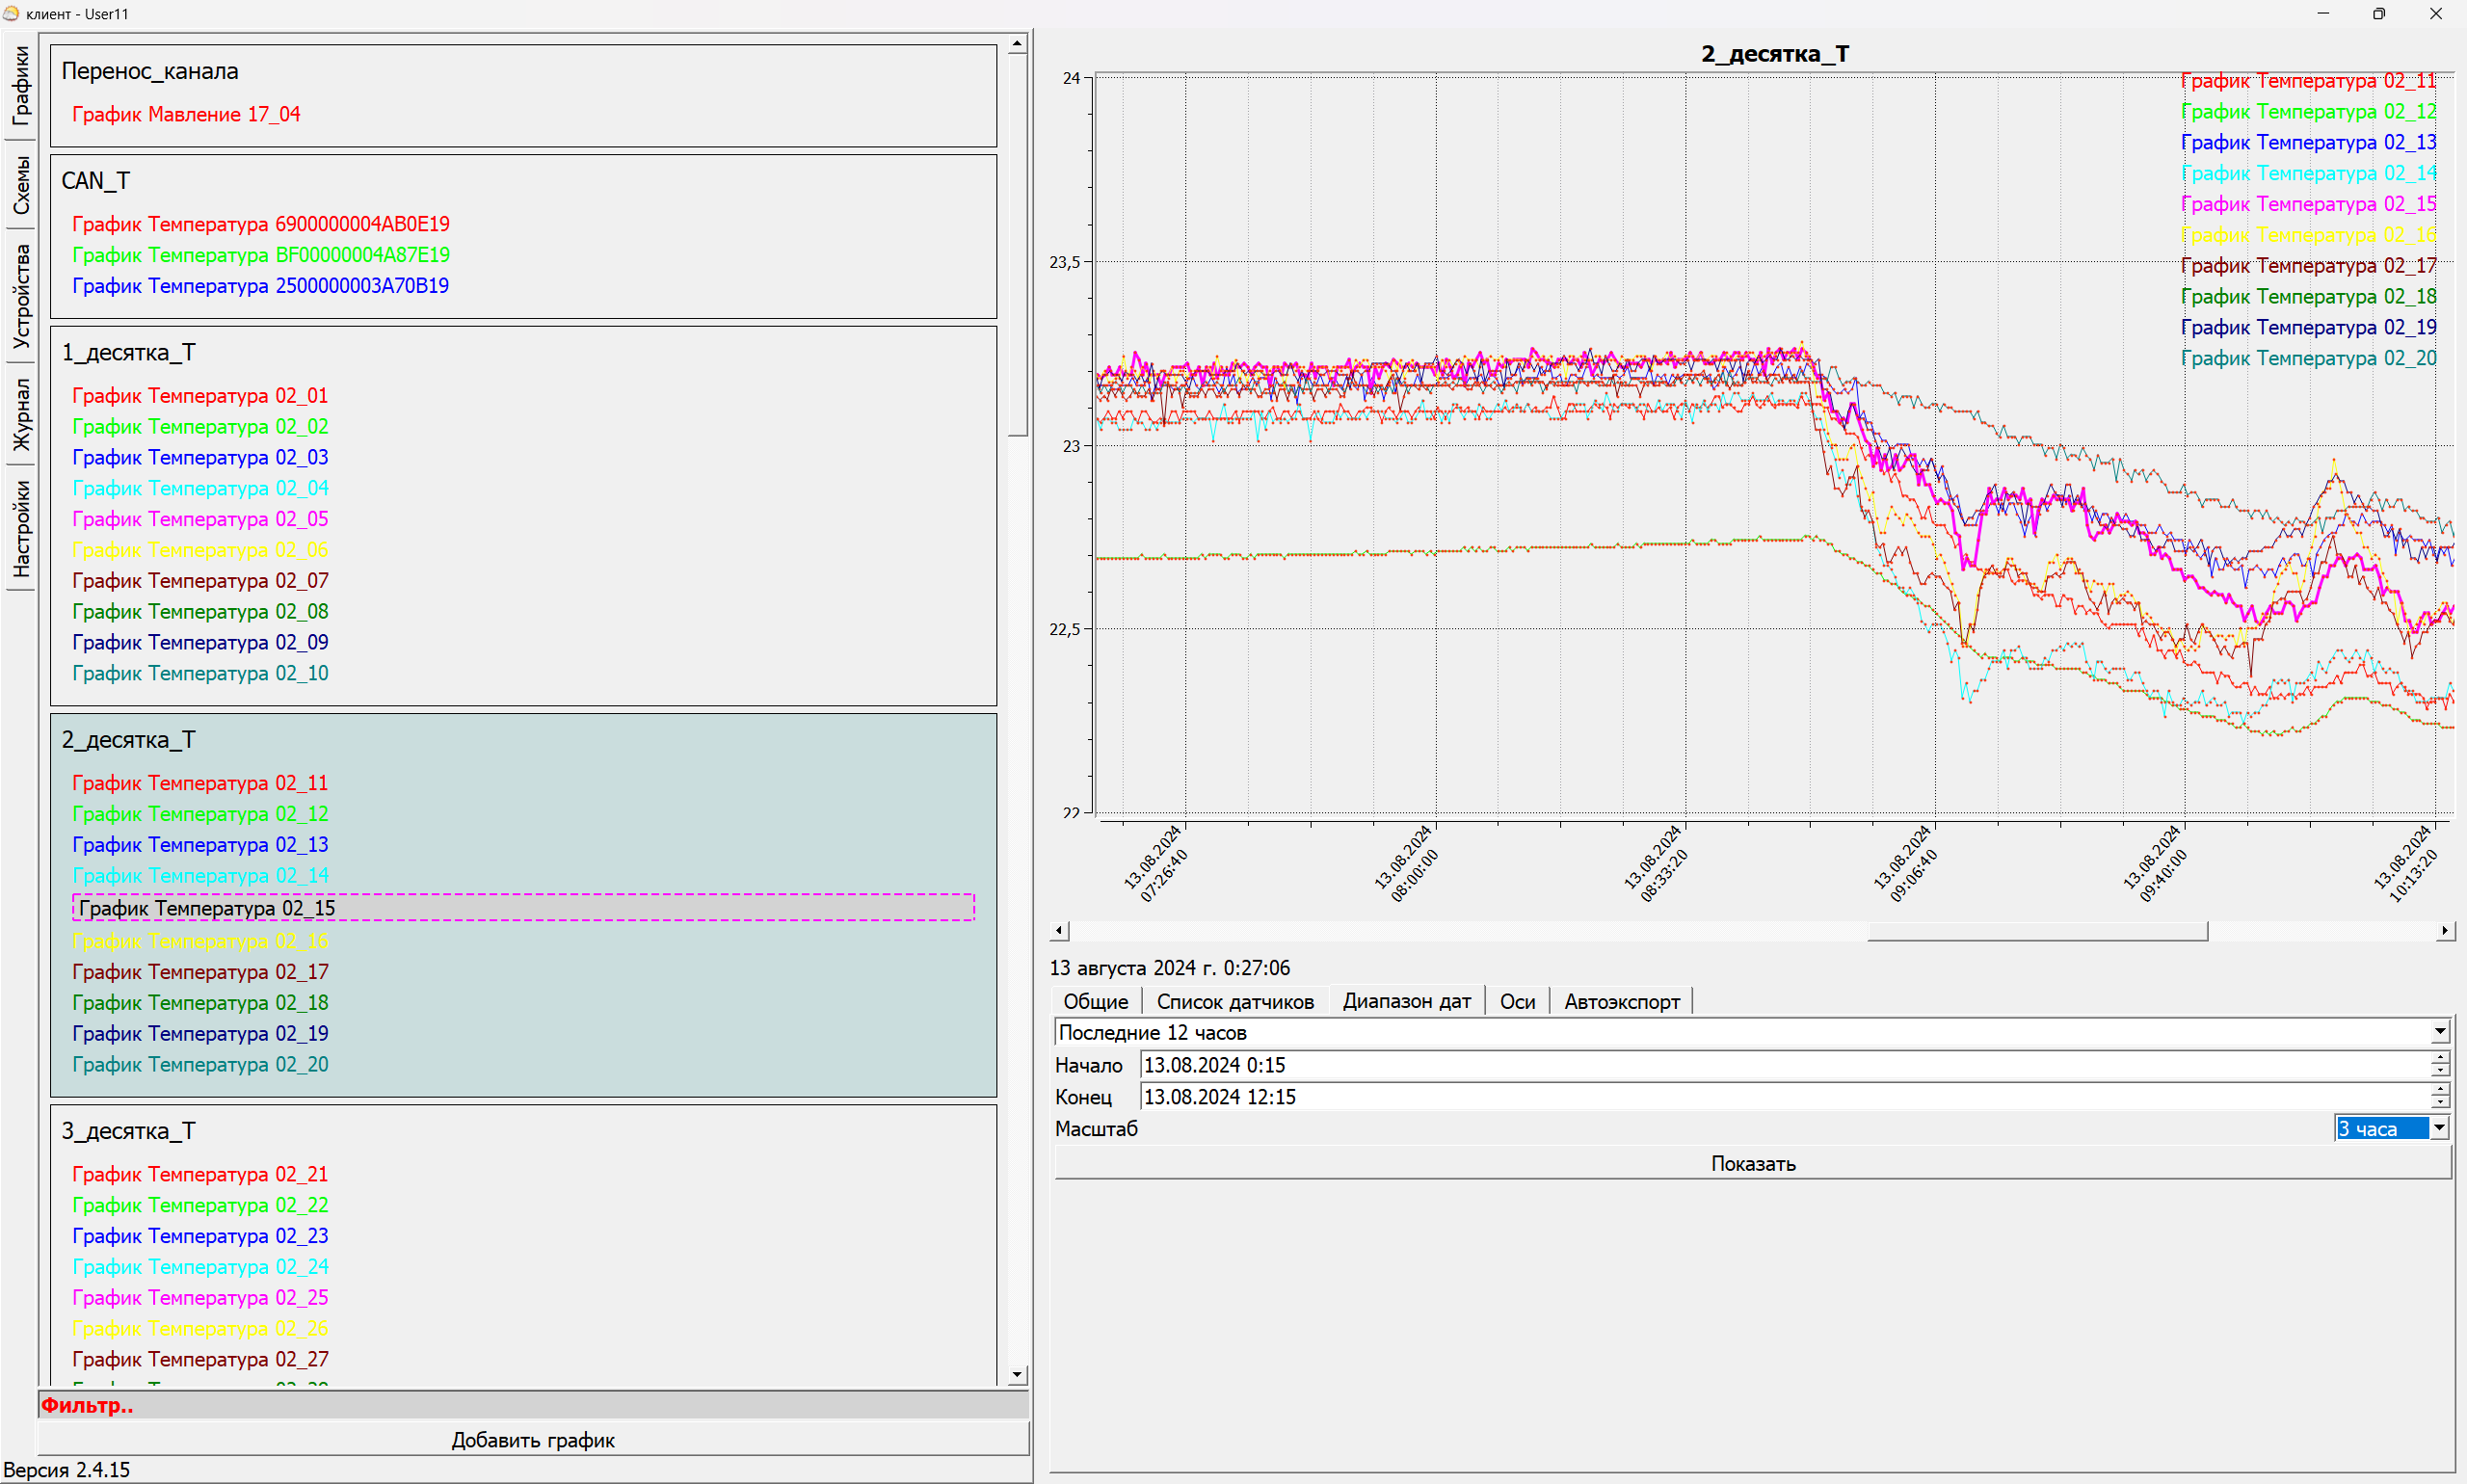Open the Устройства sidebar tab
Screen dimensions: 2467x1484
[21, 296]
